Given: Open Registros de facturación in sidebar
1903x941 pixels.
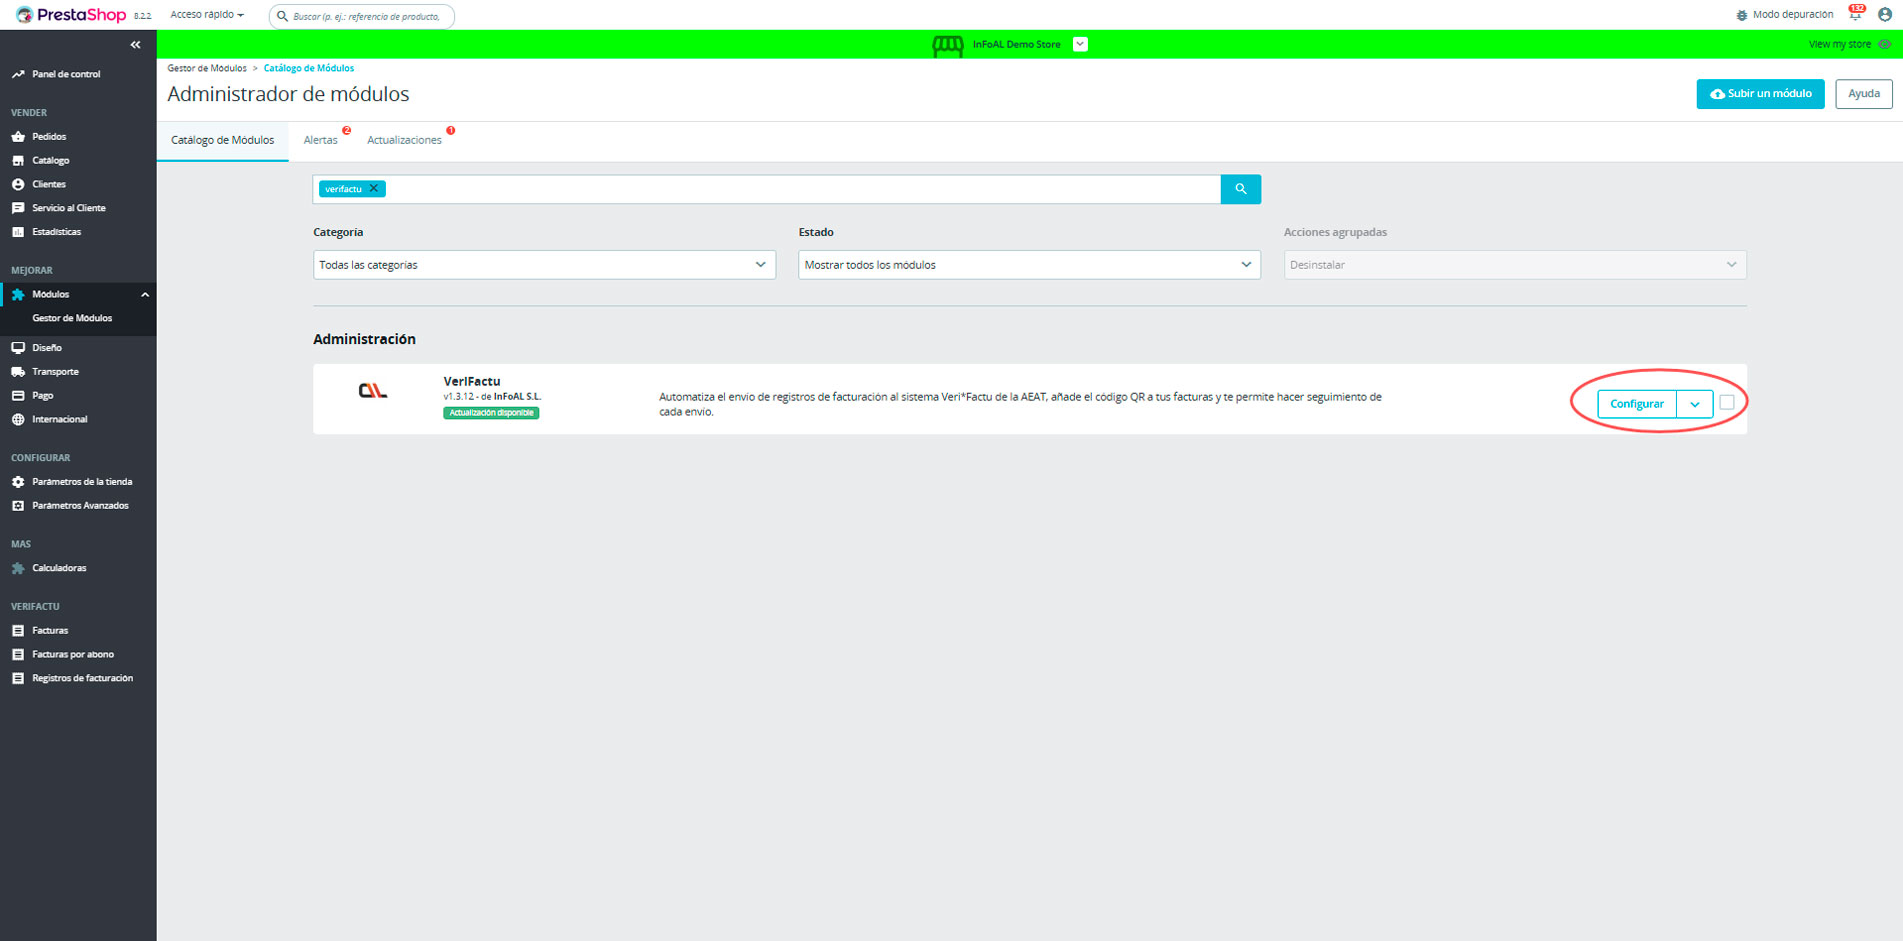Looking at the screenshot, I should 82,678.
